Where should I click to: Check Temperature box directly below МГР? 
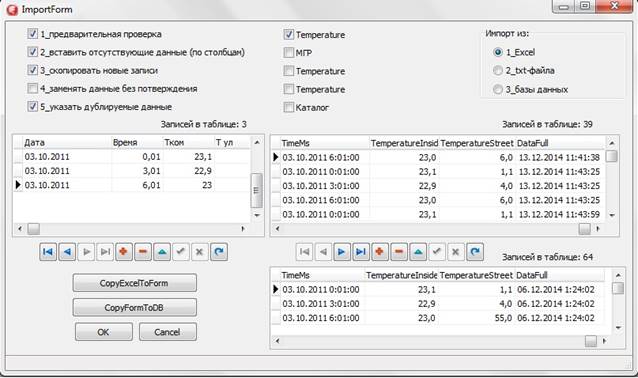(288, 71)
